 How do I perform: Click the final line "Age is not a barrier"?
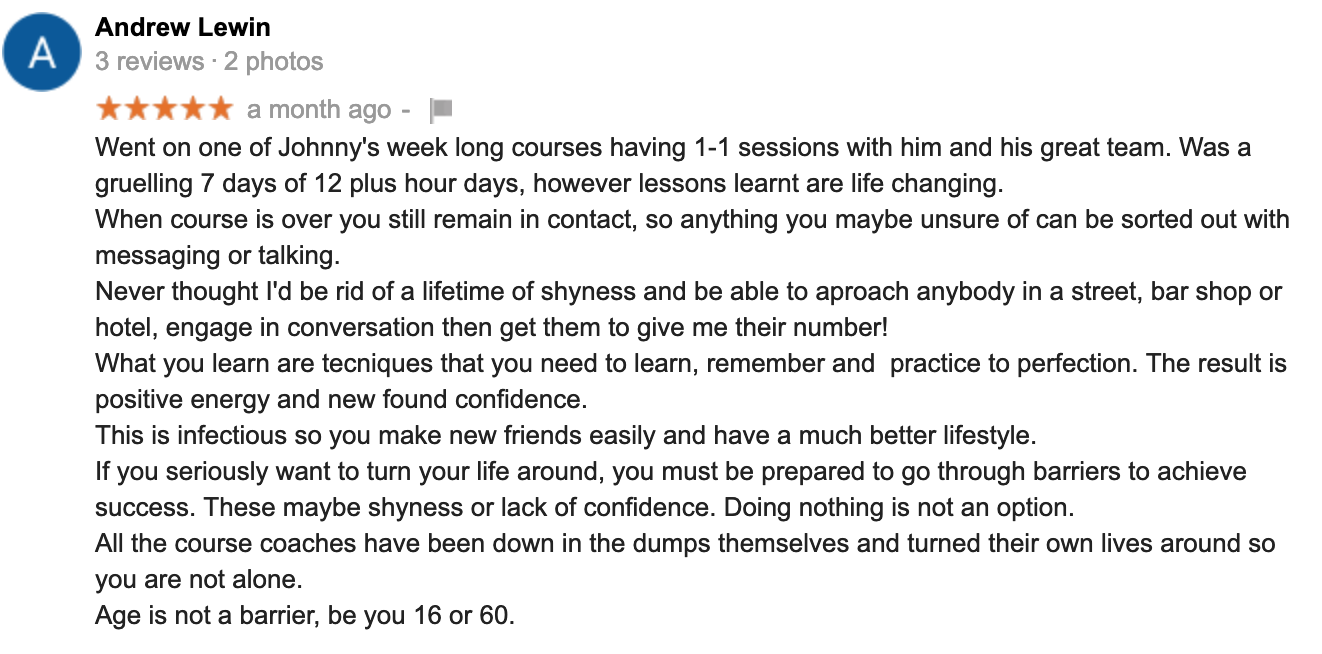pos(305,616)
